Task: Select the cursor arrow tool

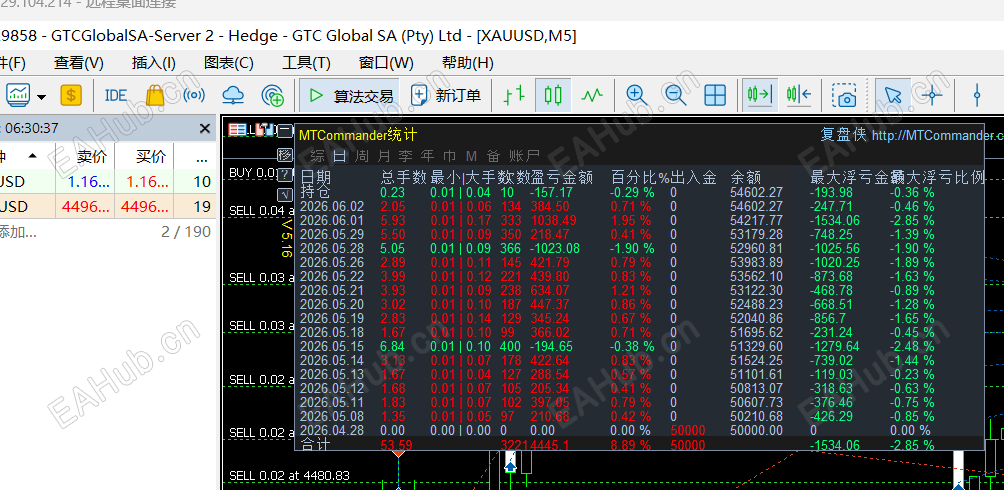Action: [892, 95]
